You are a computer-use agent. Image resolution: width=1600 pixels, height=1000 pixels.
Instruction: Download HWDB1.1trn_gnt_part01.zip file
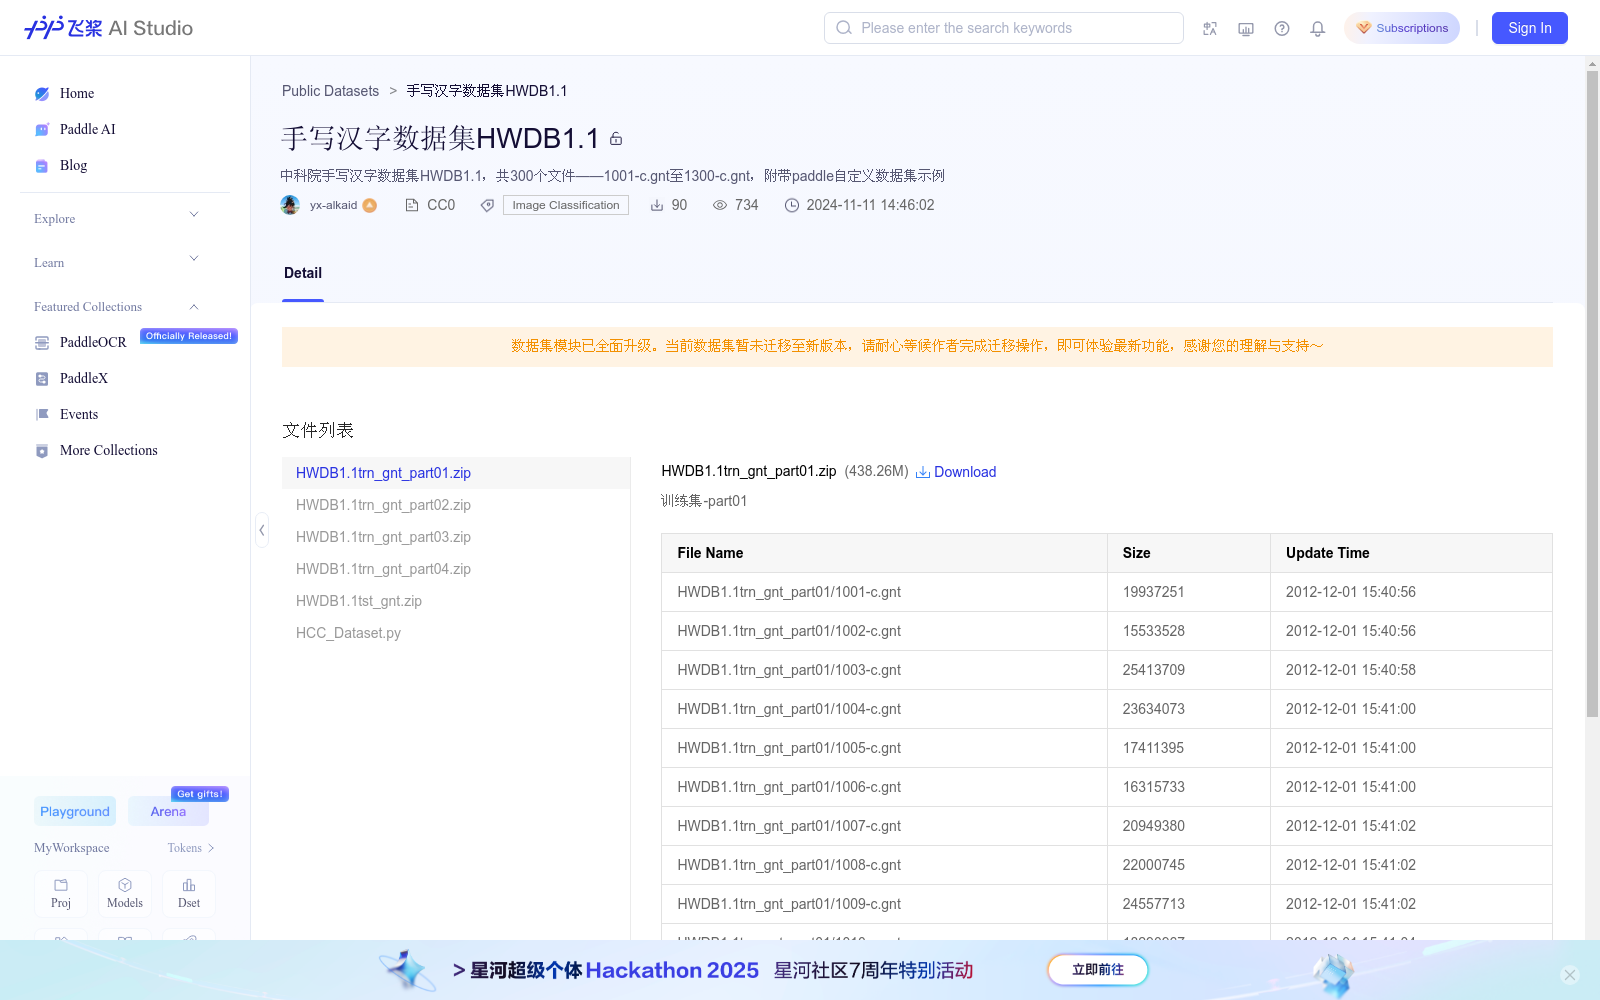tap(956, 472)
